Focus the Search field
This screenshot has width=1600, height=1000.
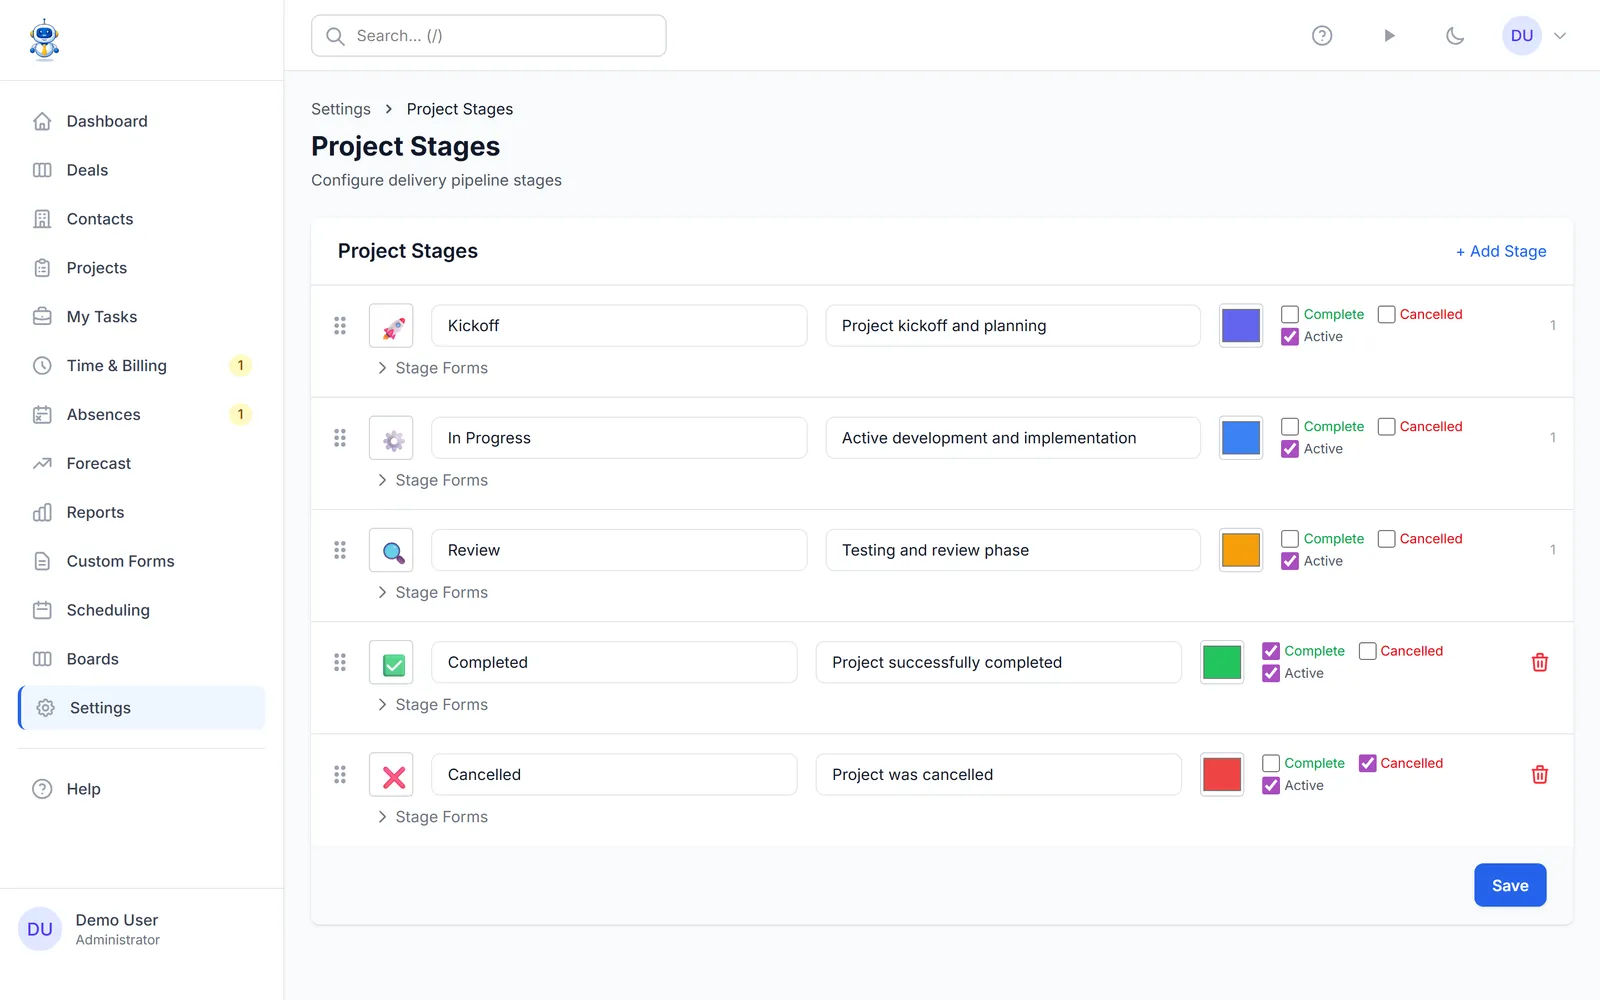point(489,36)
